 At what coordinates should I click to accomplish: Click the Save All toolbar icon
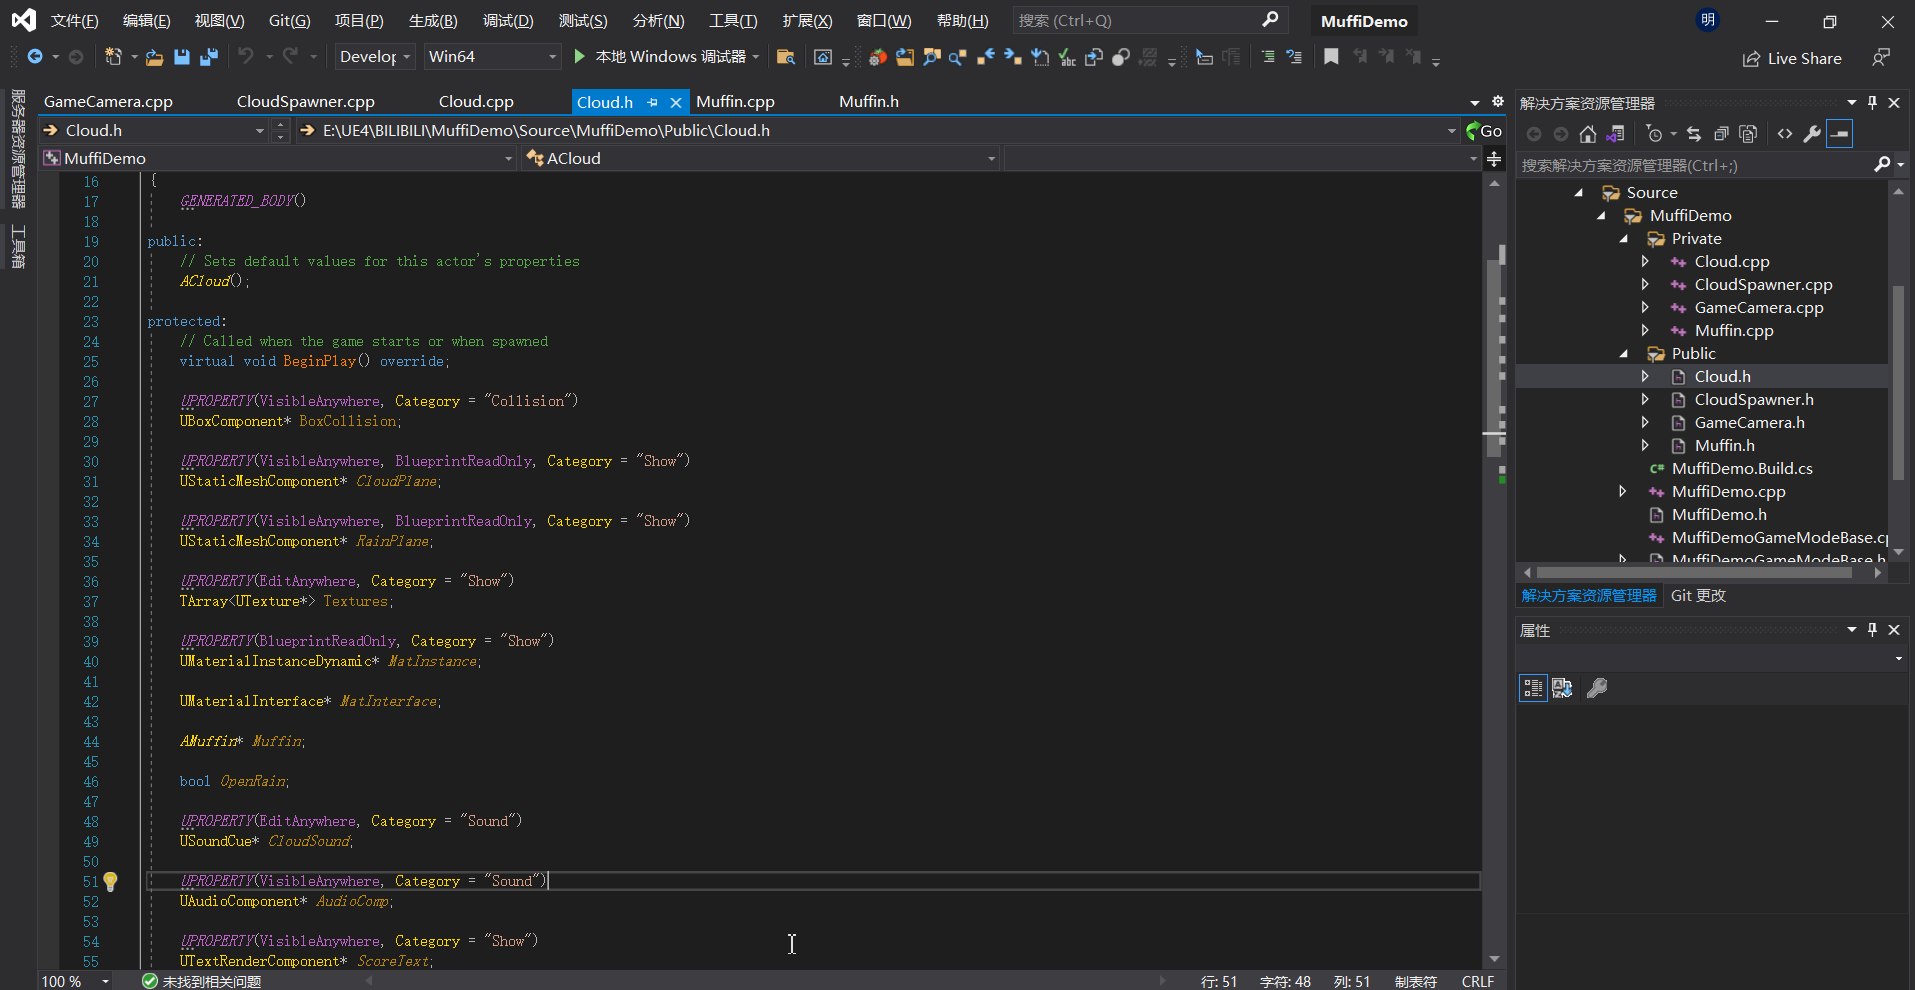[208, 57]
